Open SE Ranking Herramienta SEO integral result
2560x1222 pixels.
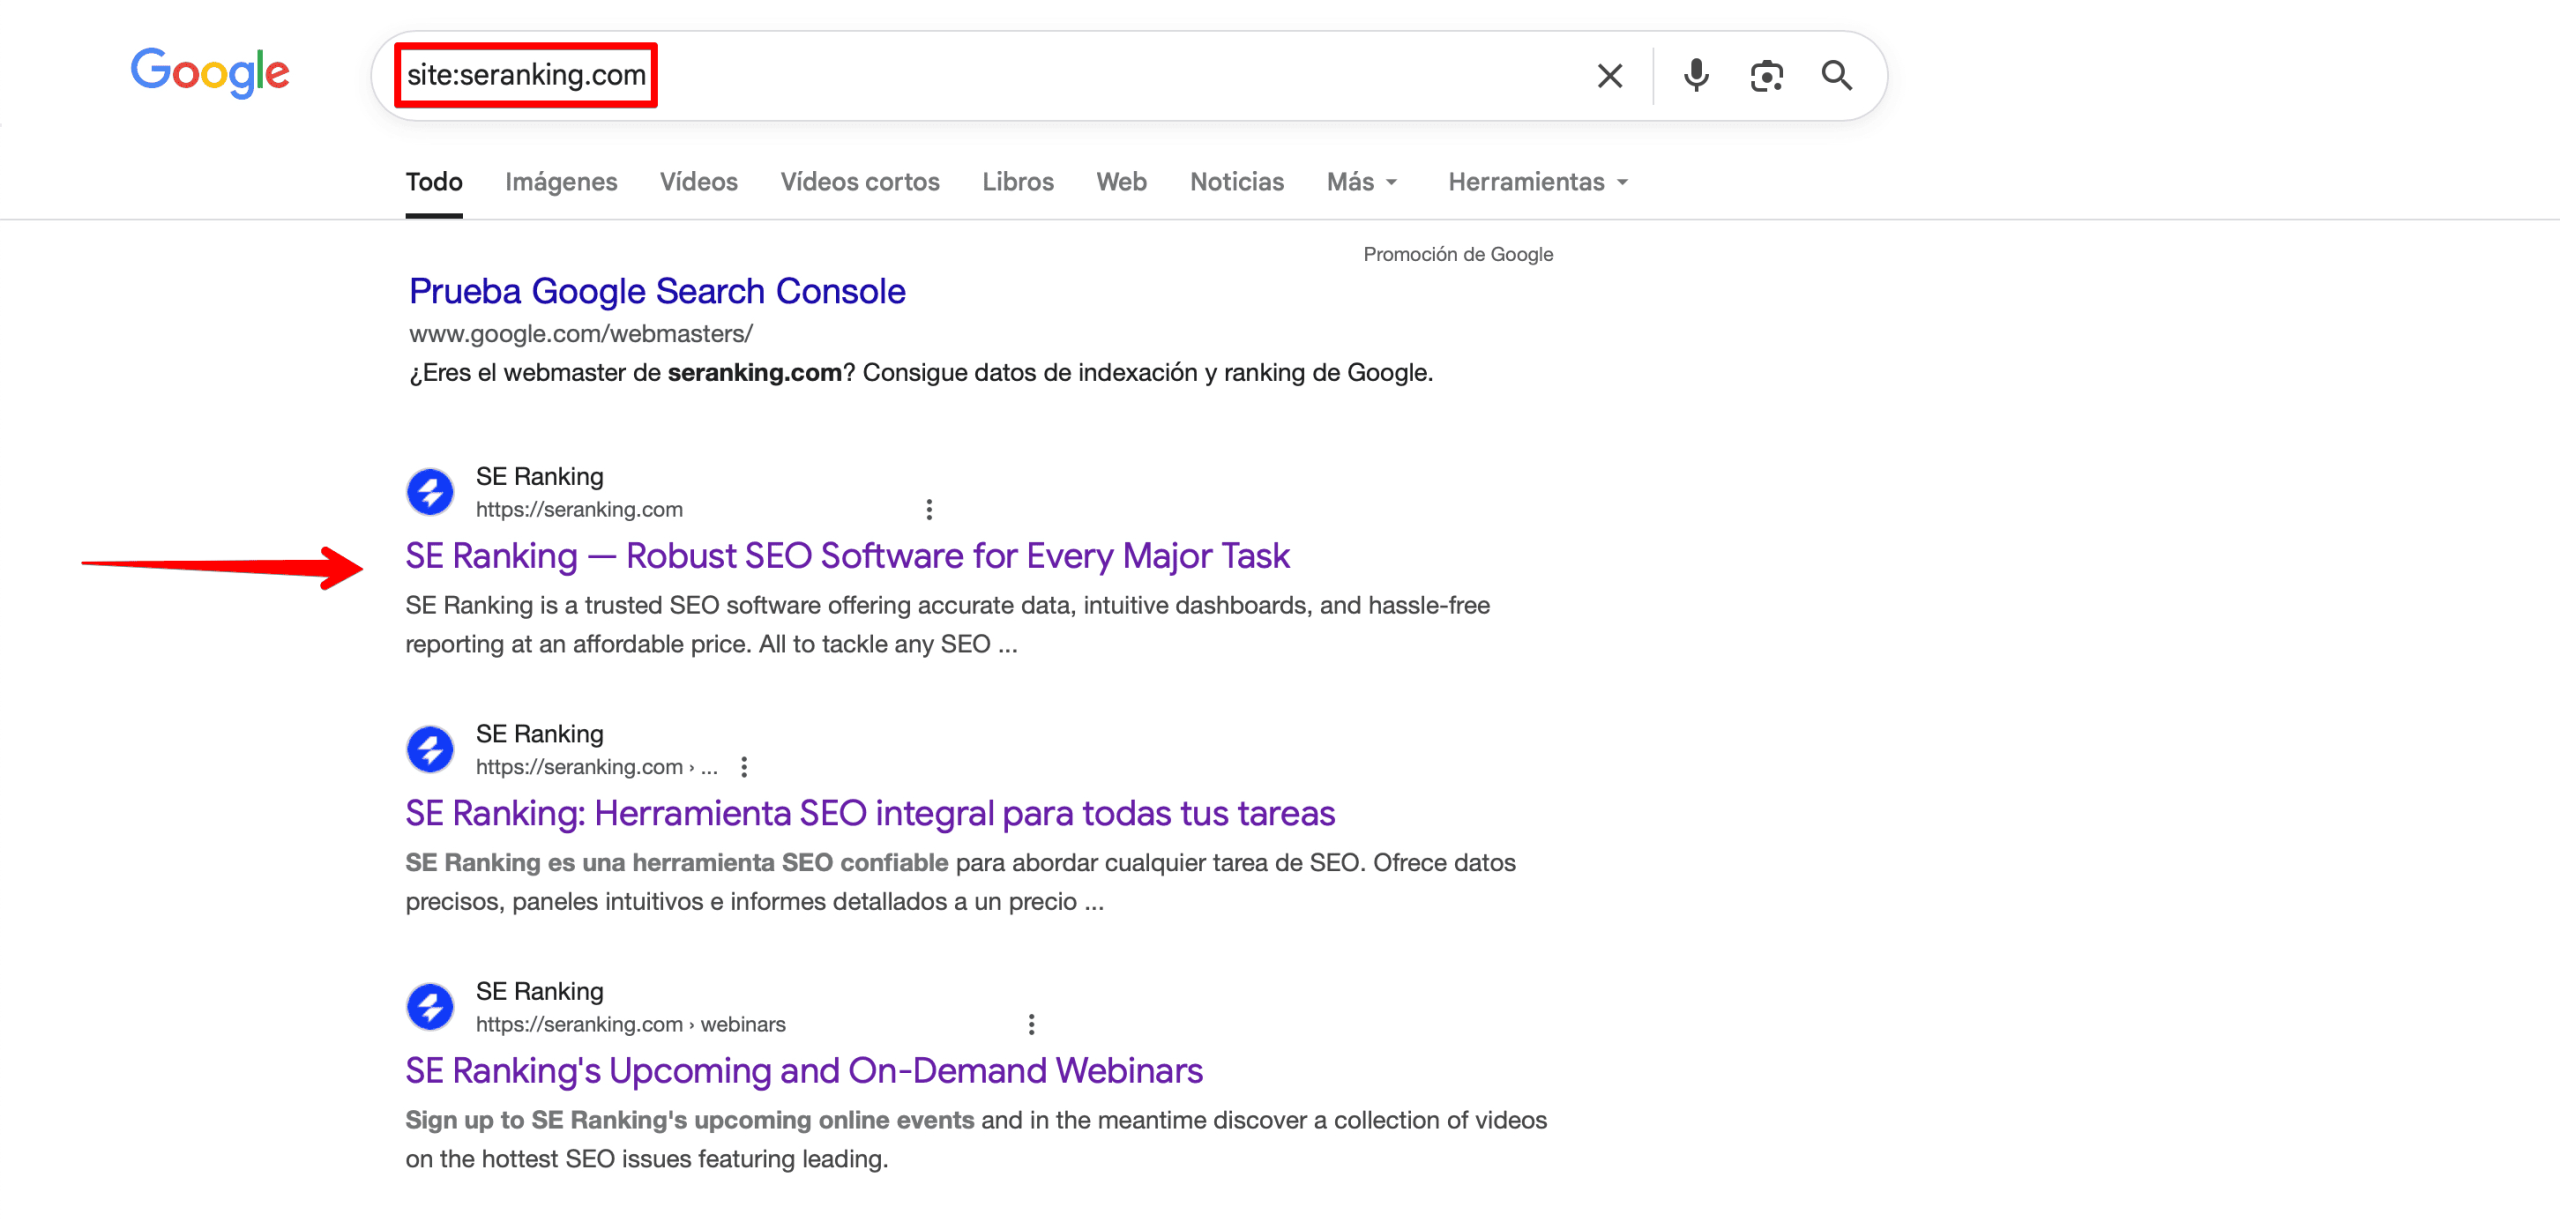coord(870,813)
